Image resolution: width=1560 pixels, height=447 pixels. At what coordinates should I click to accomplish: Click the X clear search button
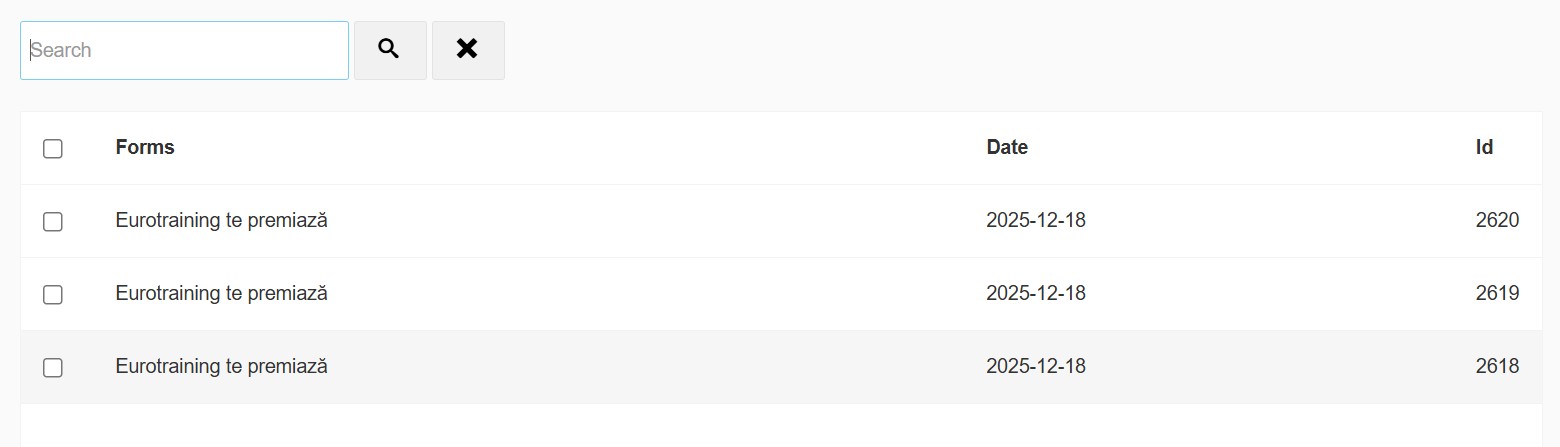coord(467,50)
